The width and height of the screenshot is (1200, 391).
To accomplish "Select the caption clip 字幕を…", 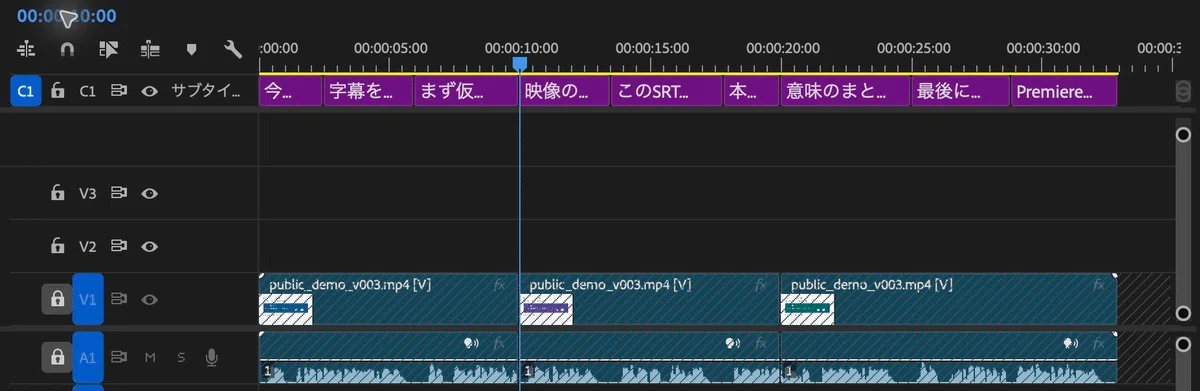I will [x=368, y=91].
